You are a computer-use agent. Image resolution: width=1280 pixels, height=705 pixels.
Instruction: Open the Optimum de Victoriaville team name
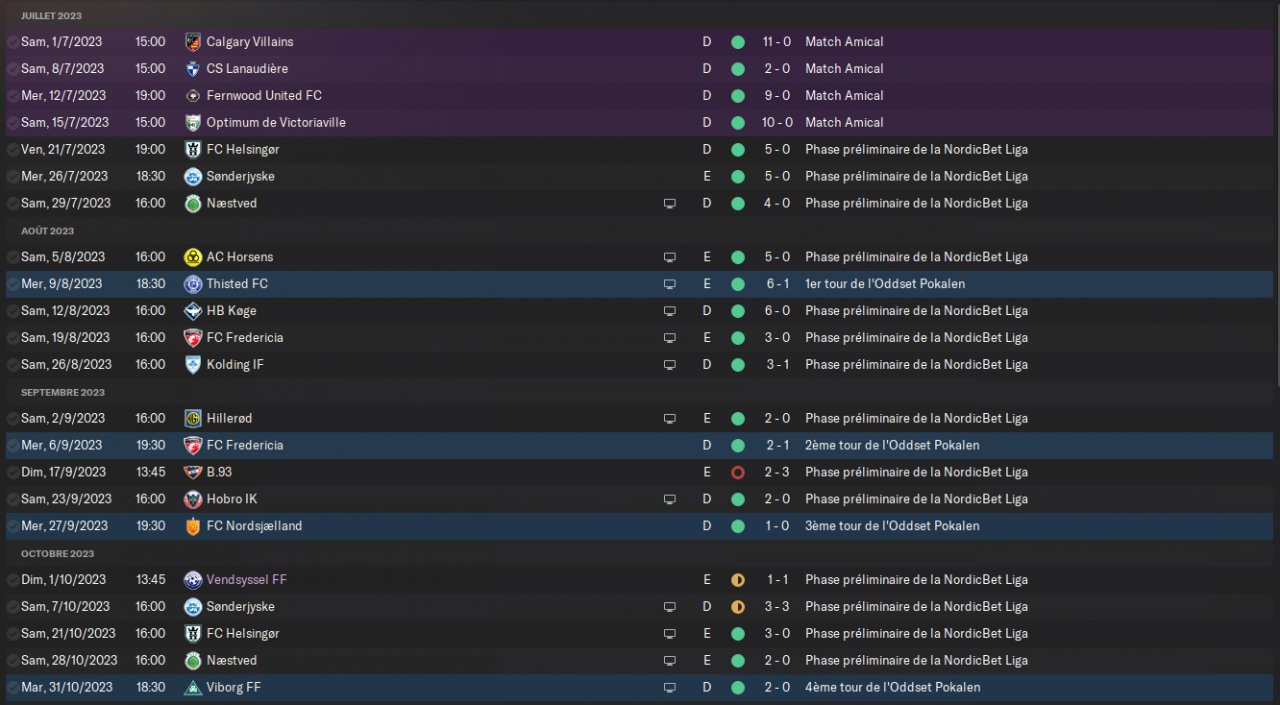(276, 123)
